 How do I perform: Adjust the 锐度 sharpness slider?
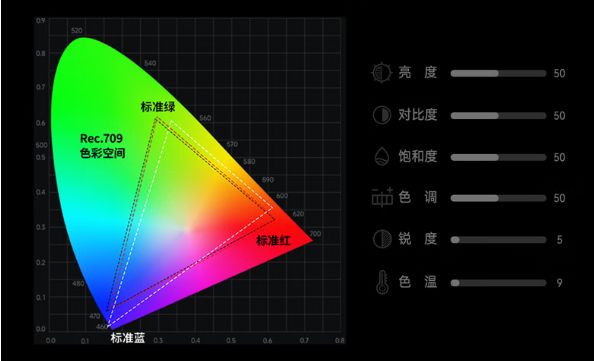pos(498,240)
